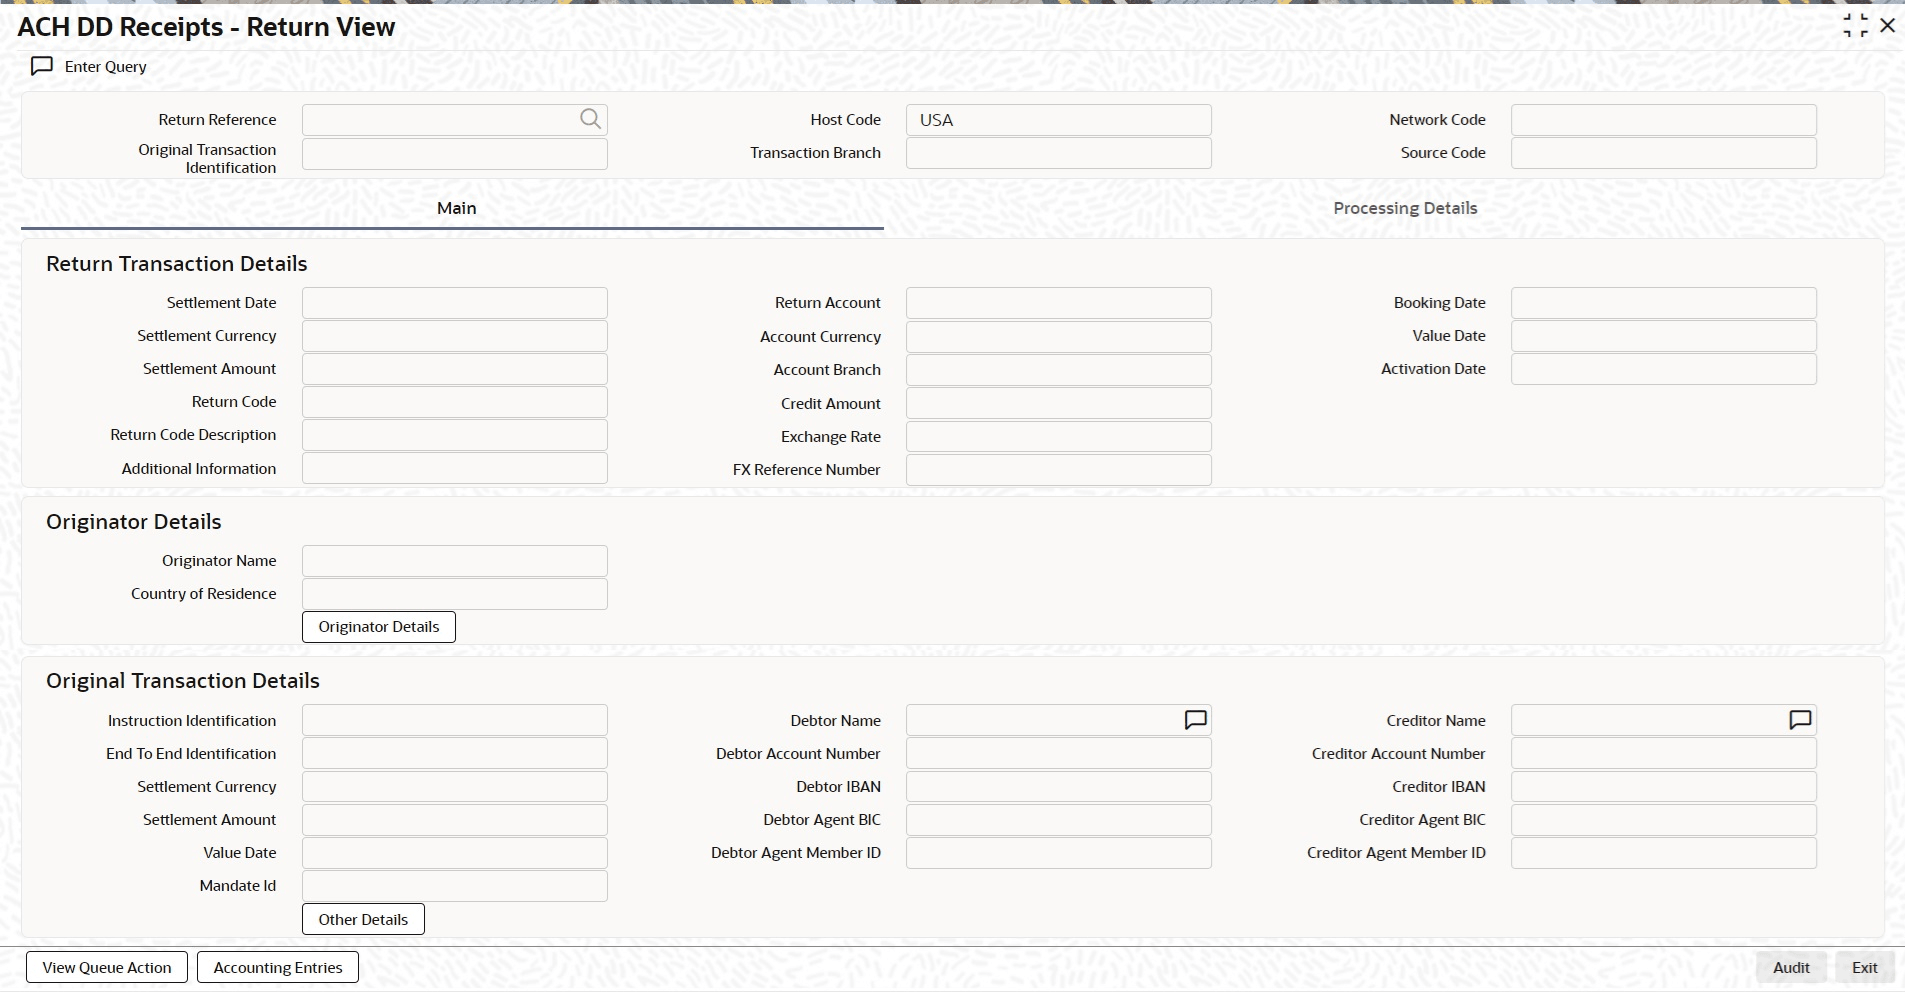The width and height of the screenshot is (1905, 995).
Task: Focus the Network Code field
Action: (1664, 120)
